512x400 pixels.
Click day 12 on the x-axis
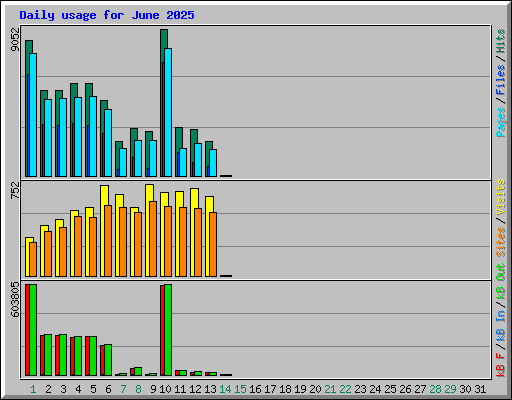(x=195, y=389)
